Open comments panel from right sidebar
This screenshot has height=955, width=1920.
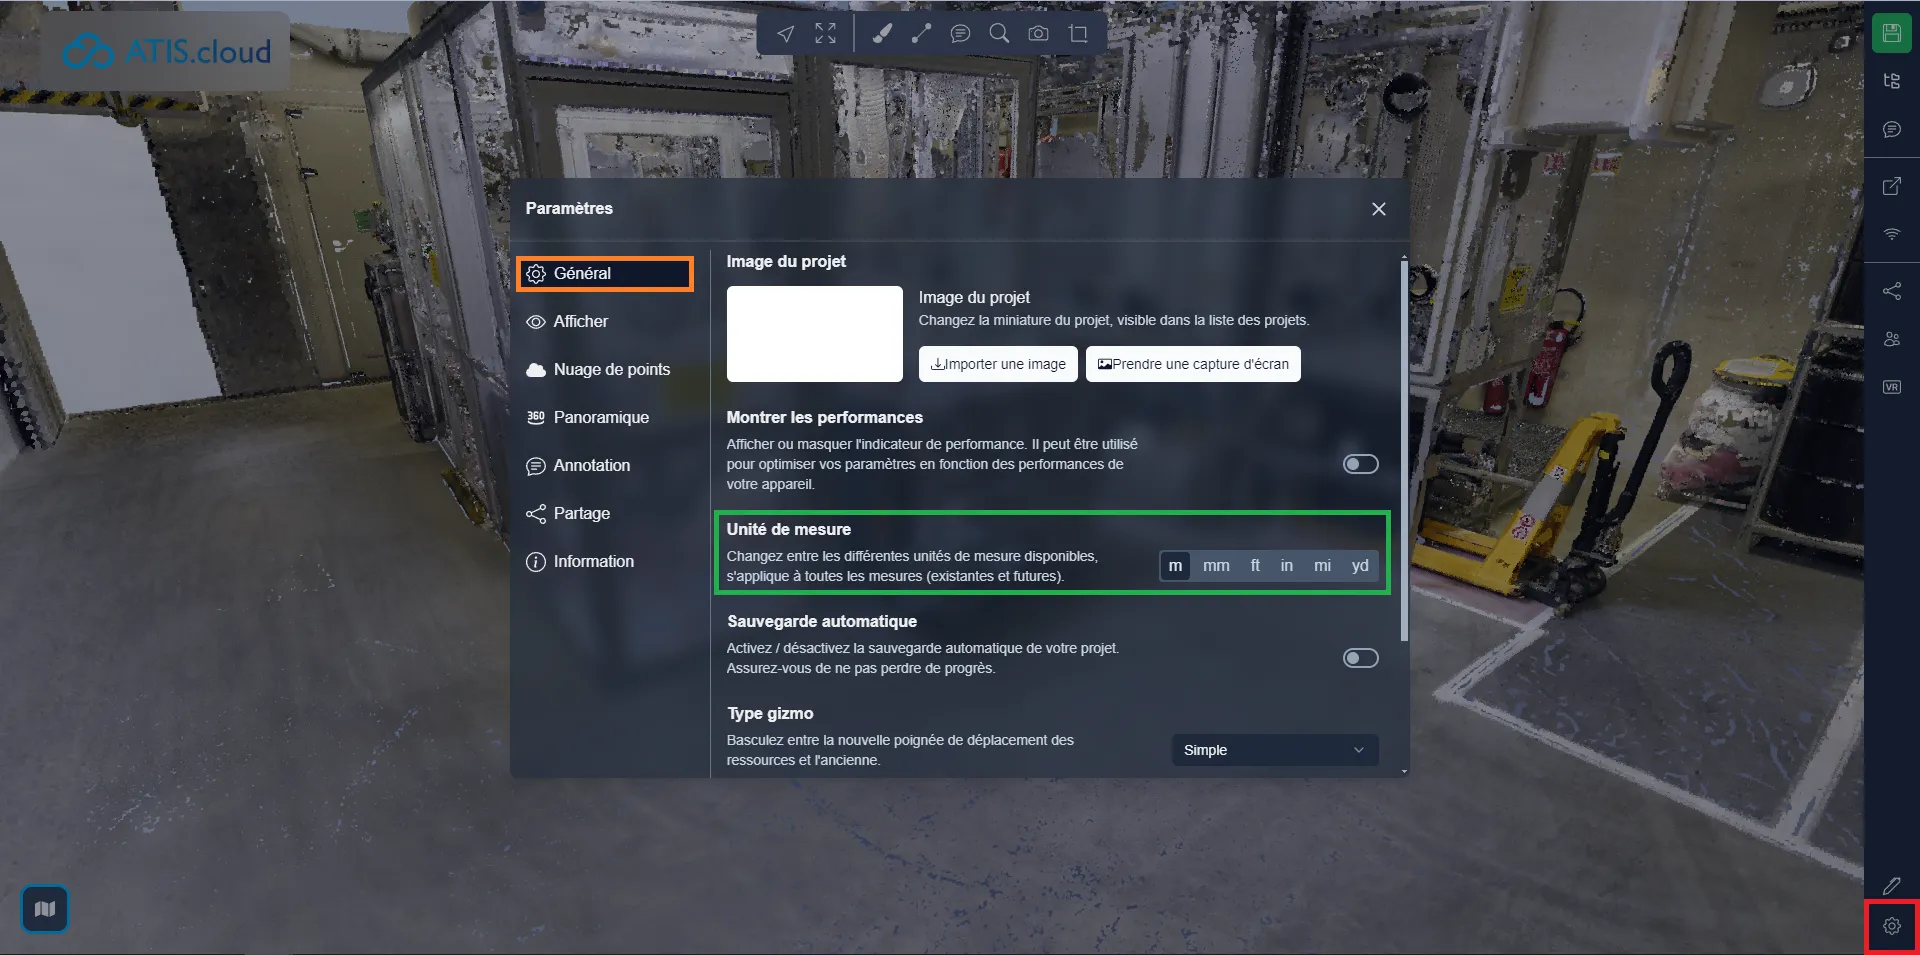pyautogui.click(x=1891, y=129)
